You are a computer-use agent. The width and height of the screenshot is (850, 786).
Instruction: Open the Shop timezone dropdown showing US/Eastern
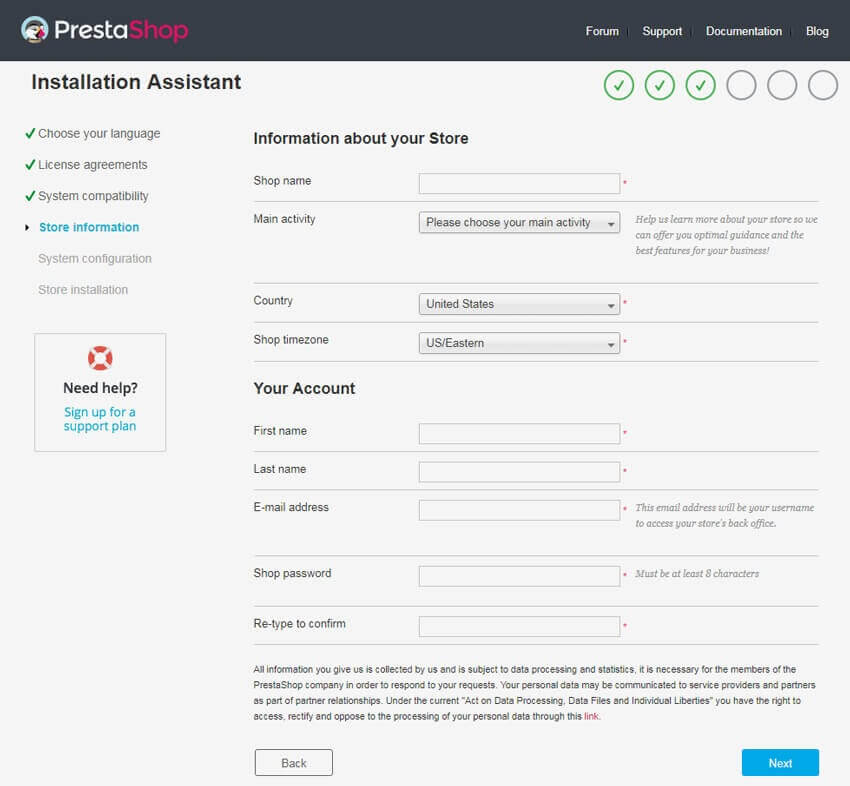click(519, 343)
